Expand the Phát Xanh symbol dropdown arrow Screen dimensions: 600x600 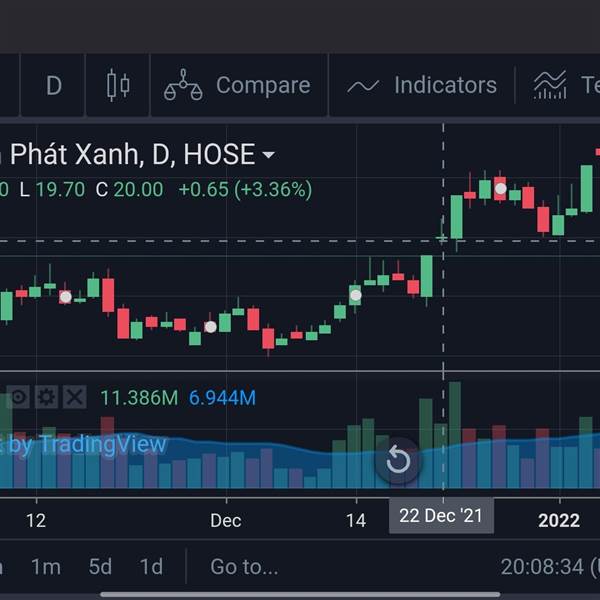[x=268, y=155]
